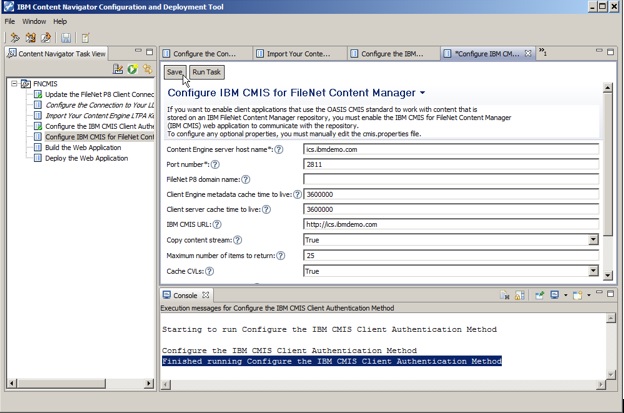
Task: Show the hidden editor tabs list
Action: tap(543, 52)
